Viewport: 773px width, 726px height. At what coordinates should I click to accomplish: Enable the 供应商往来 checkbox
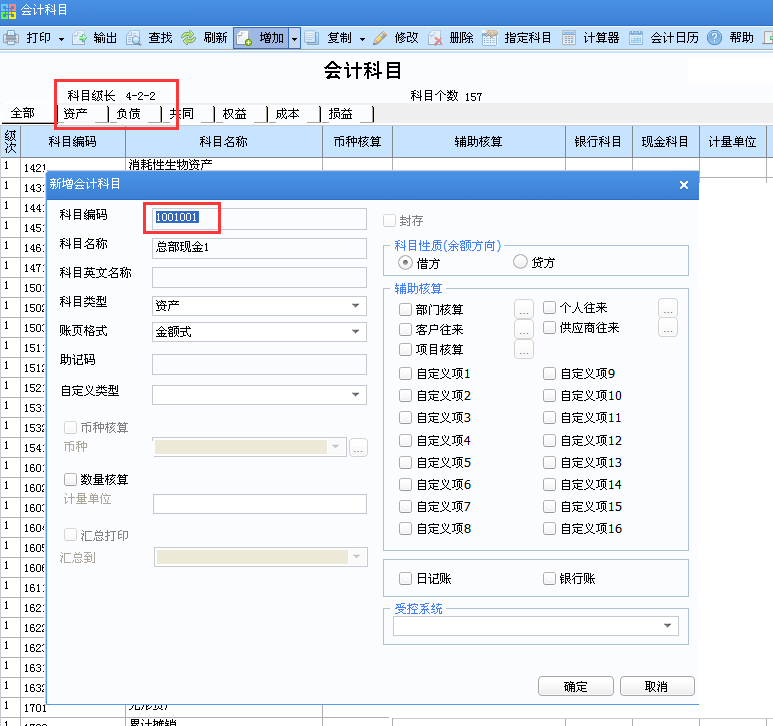[x=549, y=328]
